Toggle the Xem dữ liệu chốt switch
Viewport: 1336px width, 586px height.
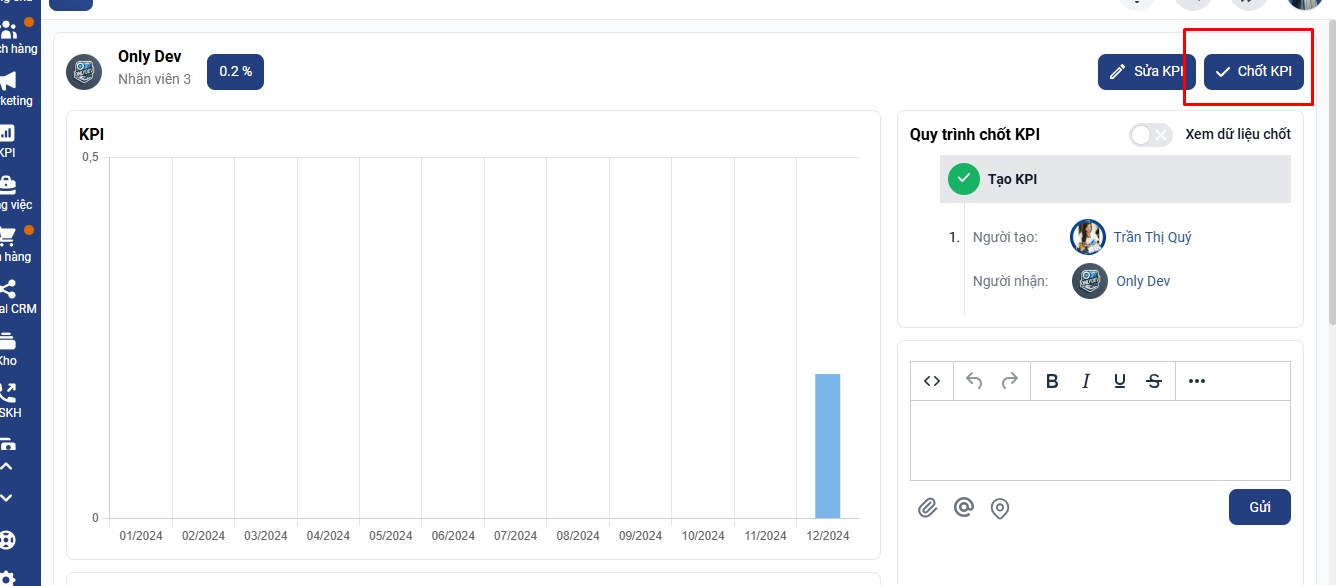[x=1150, y=135]
